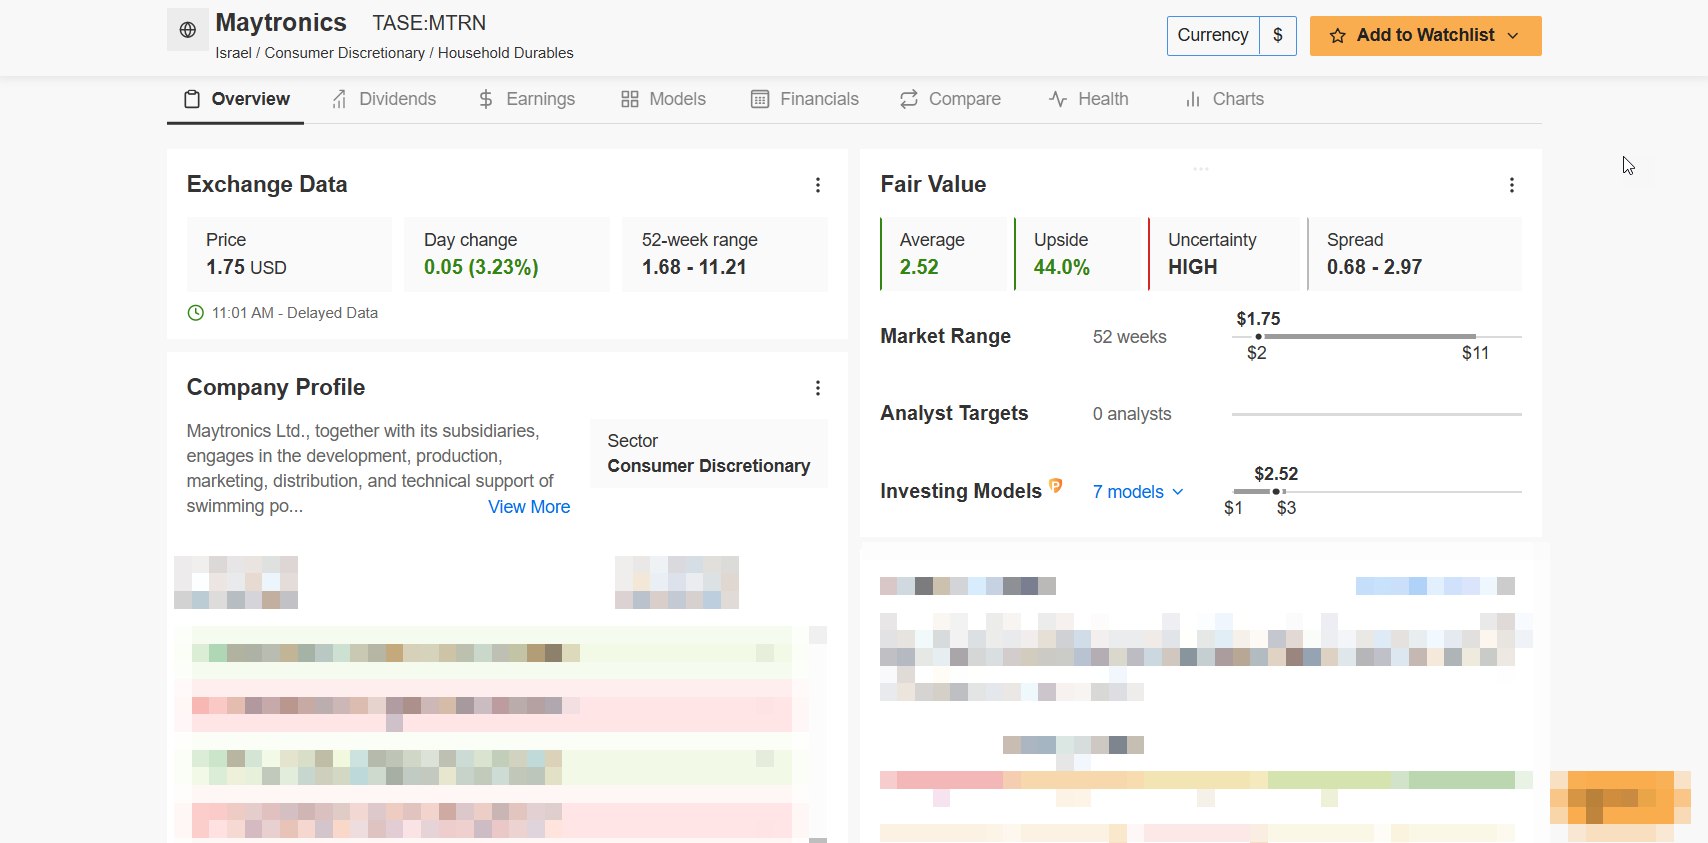Click the Dividends icon
Image resolution: width=1708 pixels, height=843 pixels.
point(340,99)
